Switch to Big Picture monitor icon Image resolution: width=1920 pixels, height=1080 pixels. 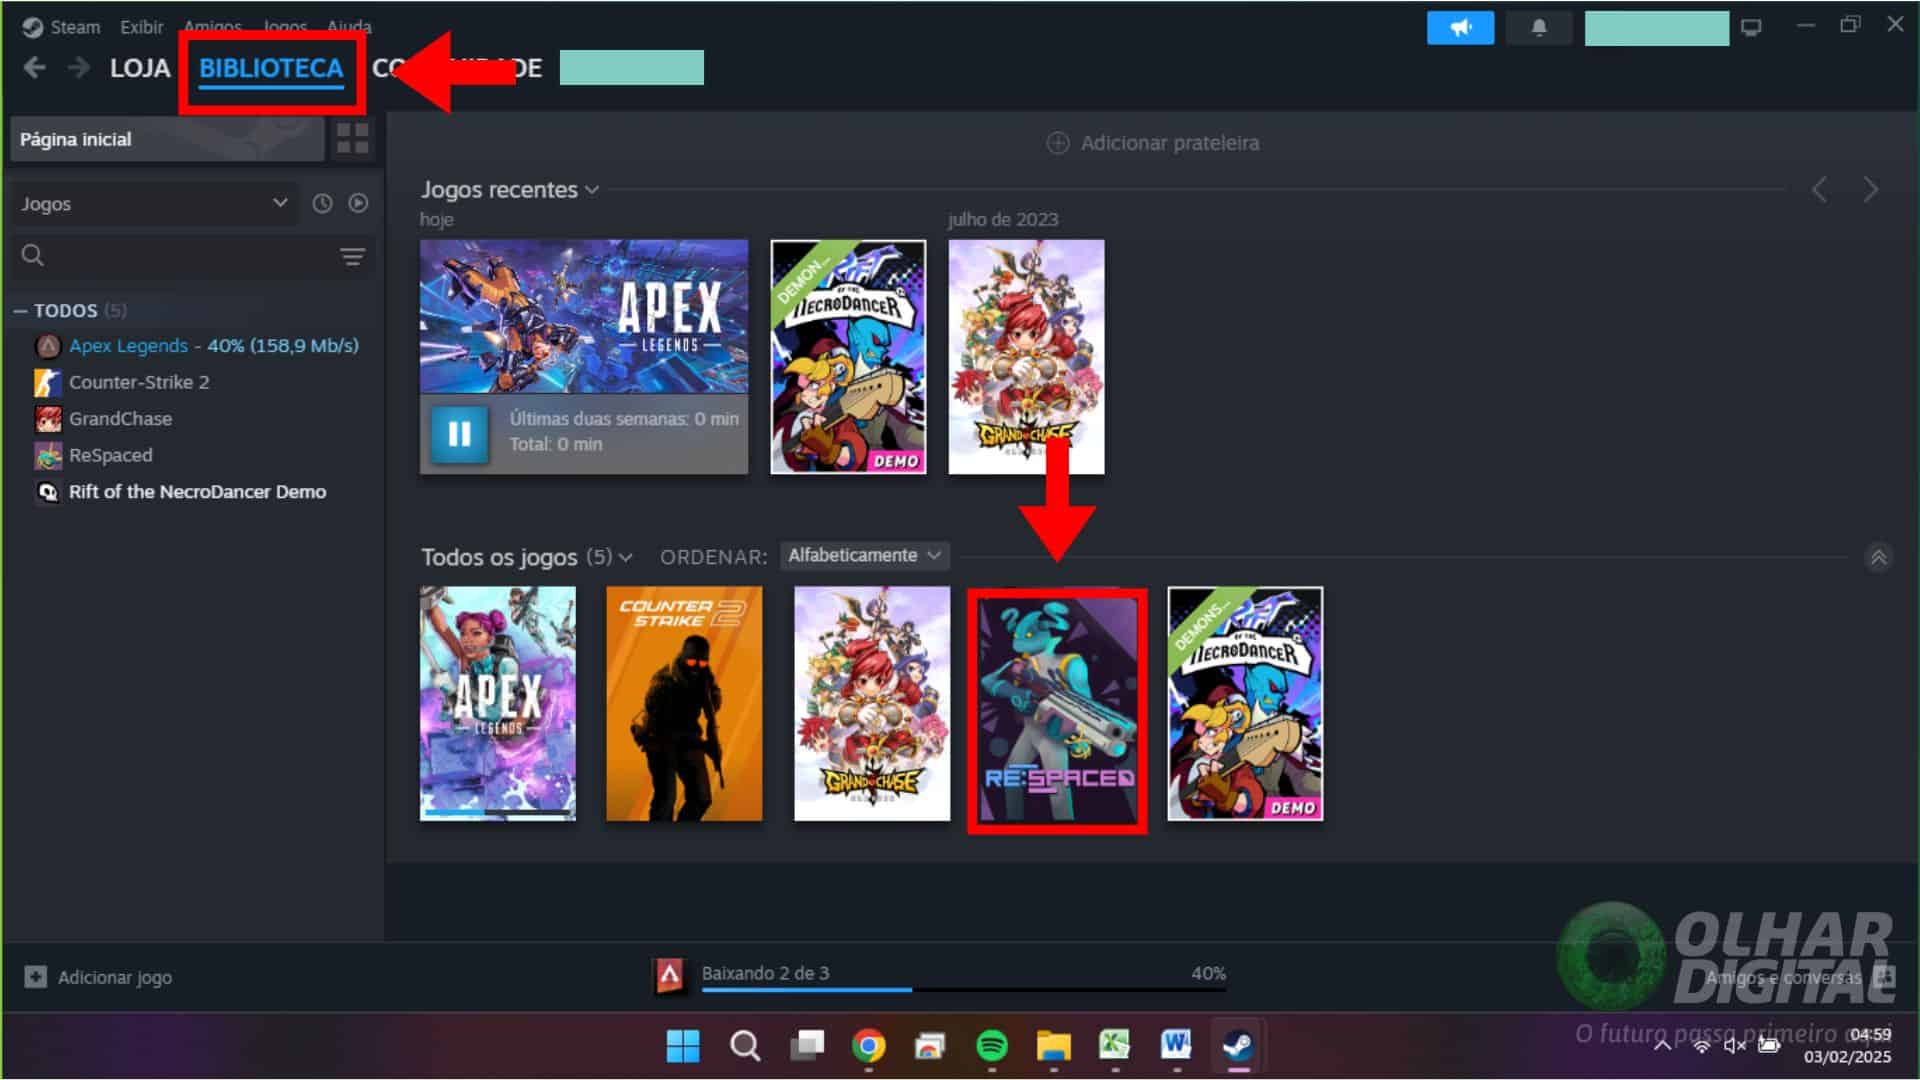point(1751,28)
